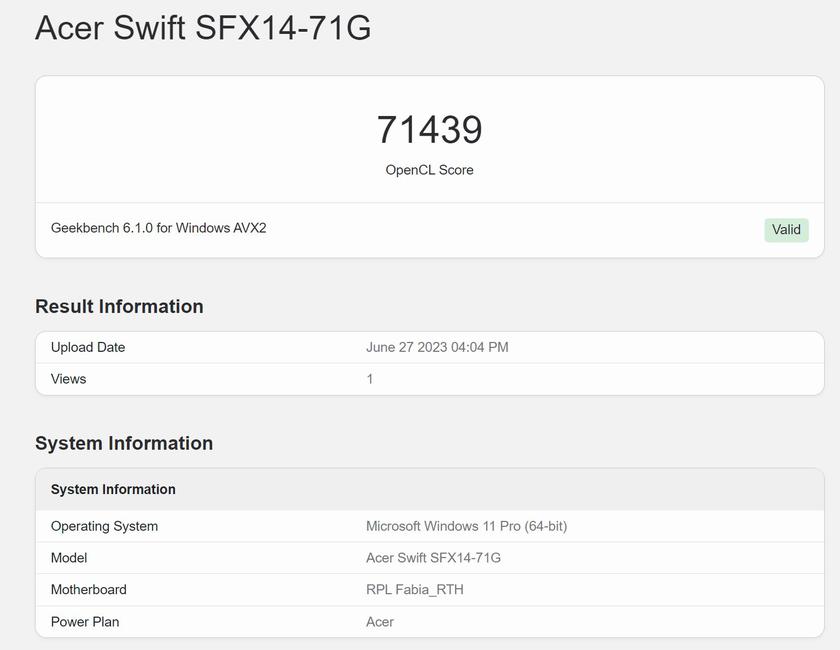Select the OpenCL Score label
840x650 pixels.
[x=429, y=170]
